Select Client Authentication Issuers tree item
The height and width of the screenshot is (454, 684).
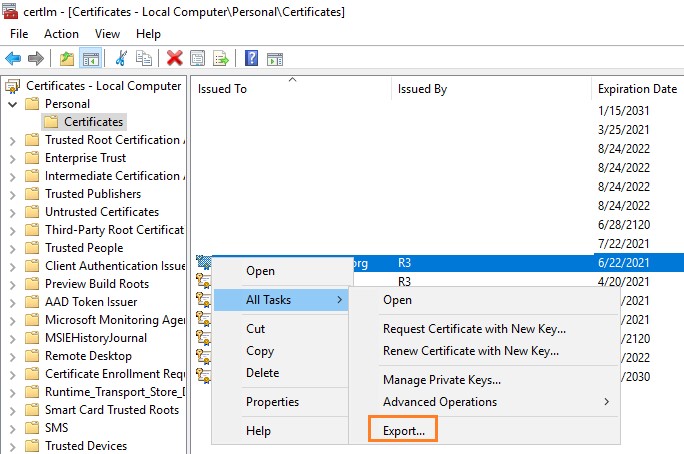(115, 266)
